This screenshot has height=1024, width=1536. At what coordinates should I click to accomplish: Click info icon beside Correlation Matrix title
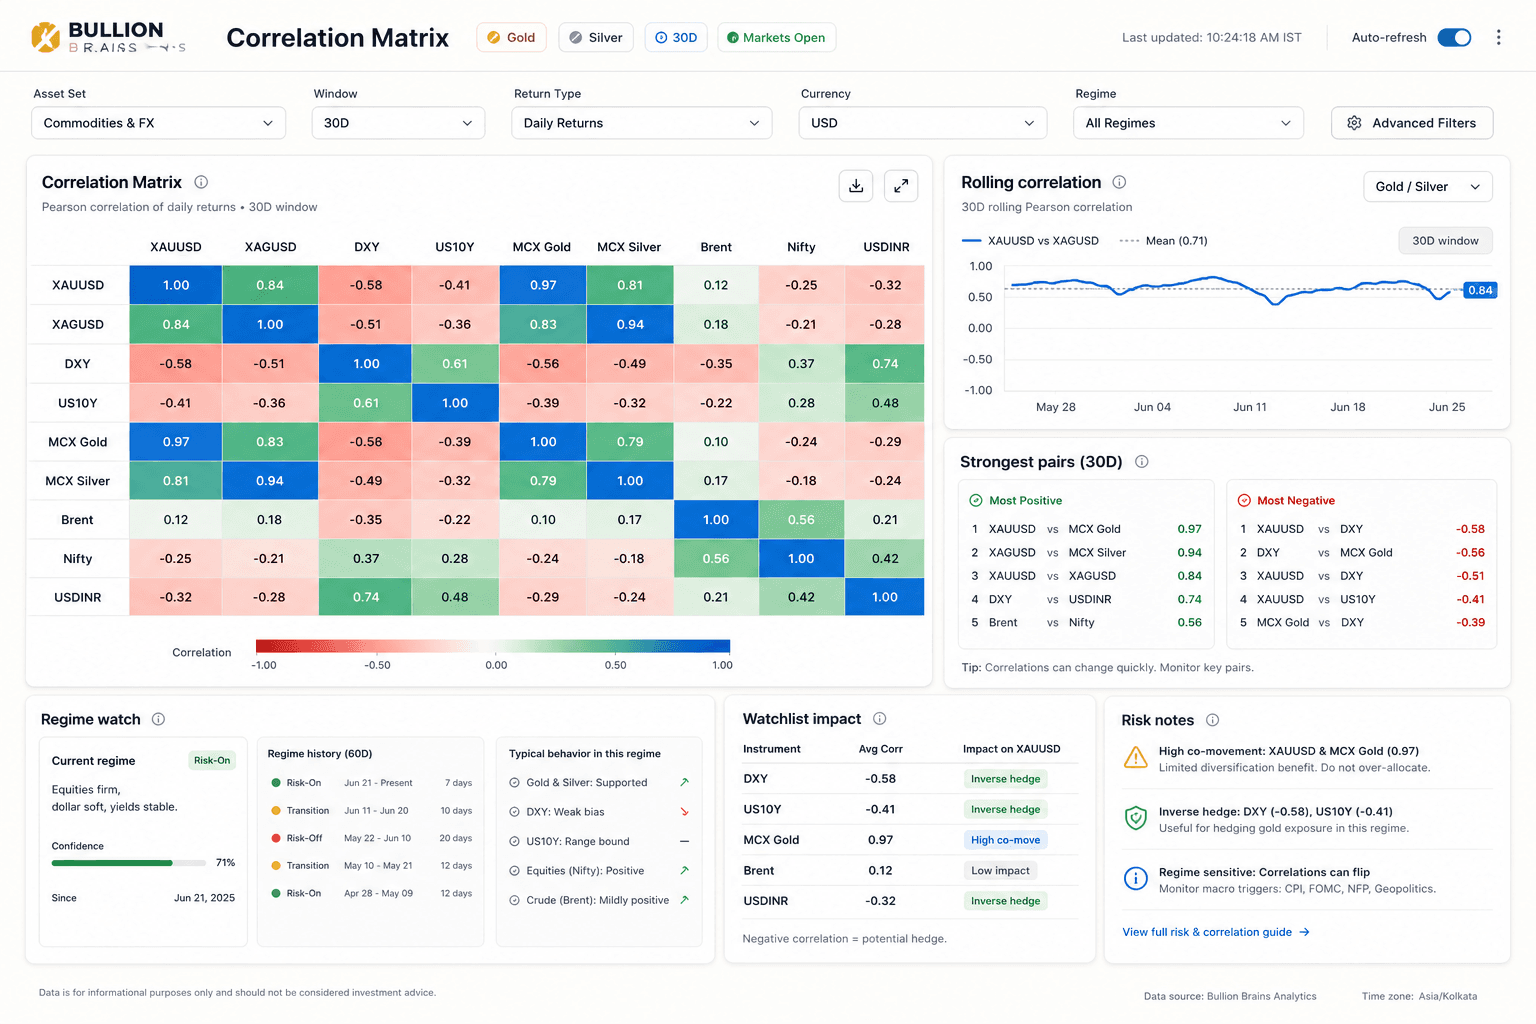(201, 182)
